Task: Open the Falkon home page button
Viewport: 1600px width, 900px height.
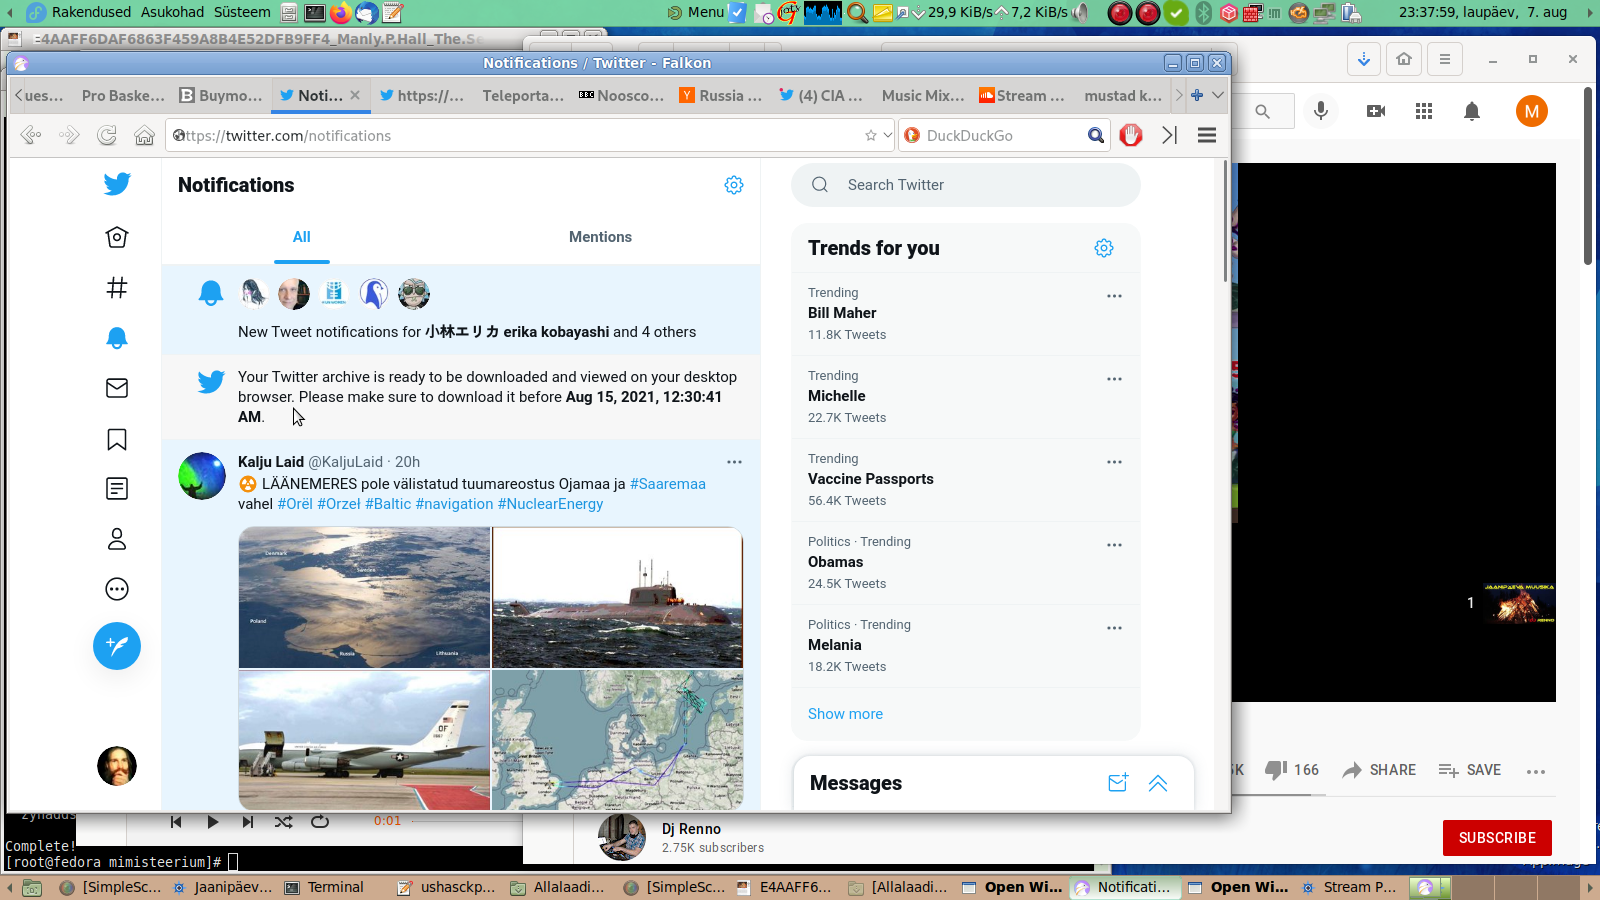Action: coord(145,135)
